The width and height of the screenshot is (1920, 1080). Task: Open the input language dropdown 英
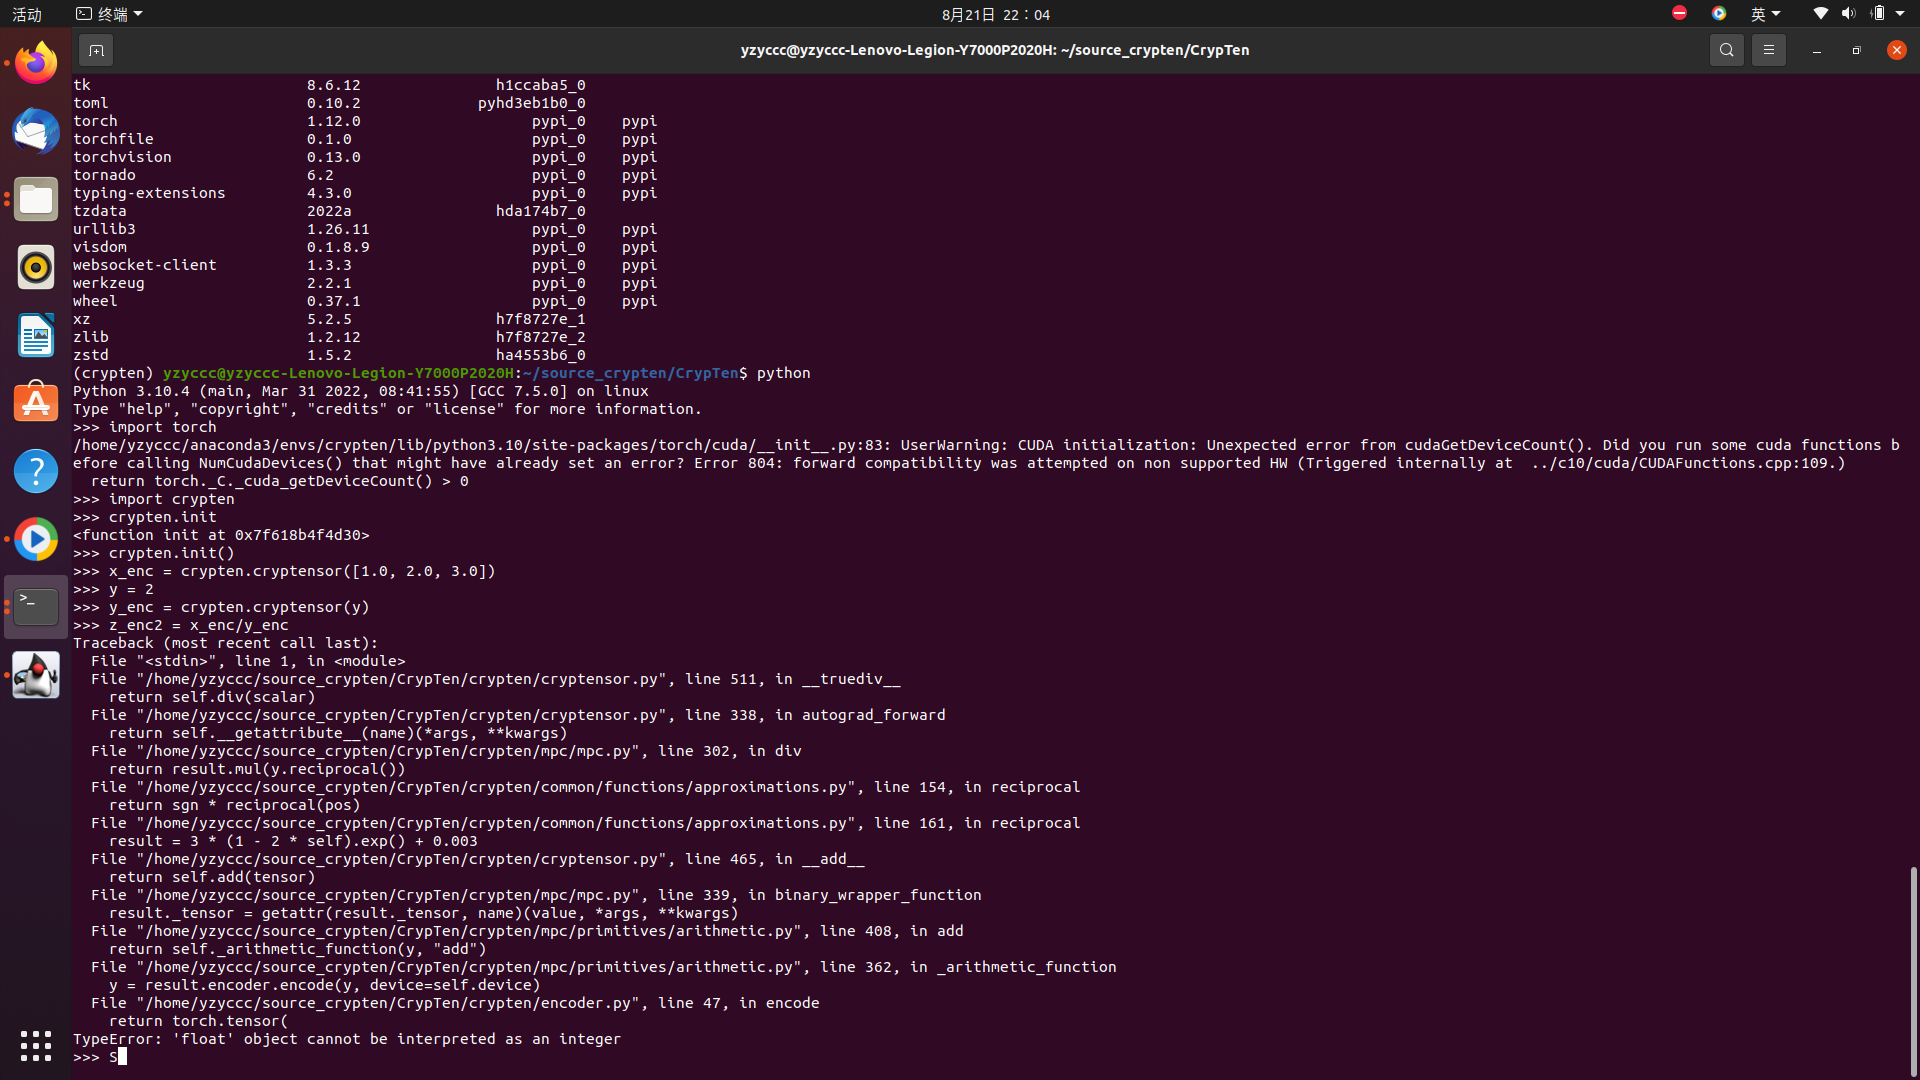[1765, 14]
